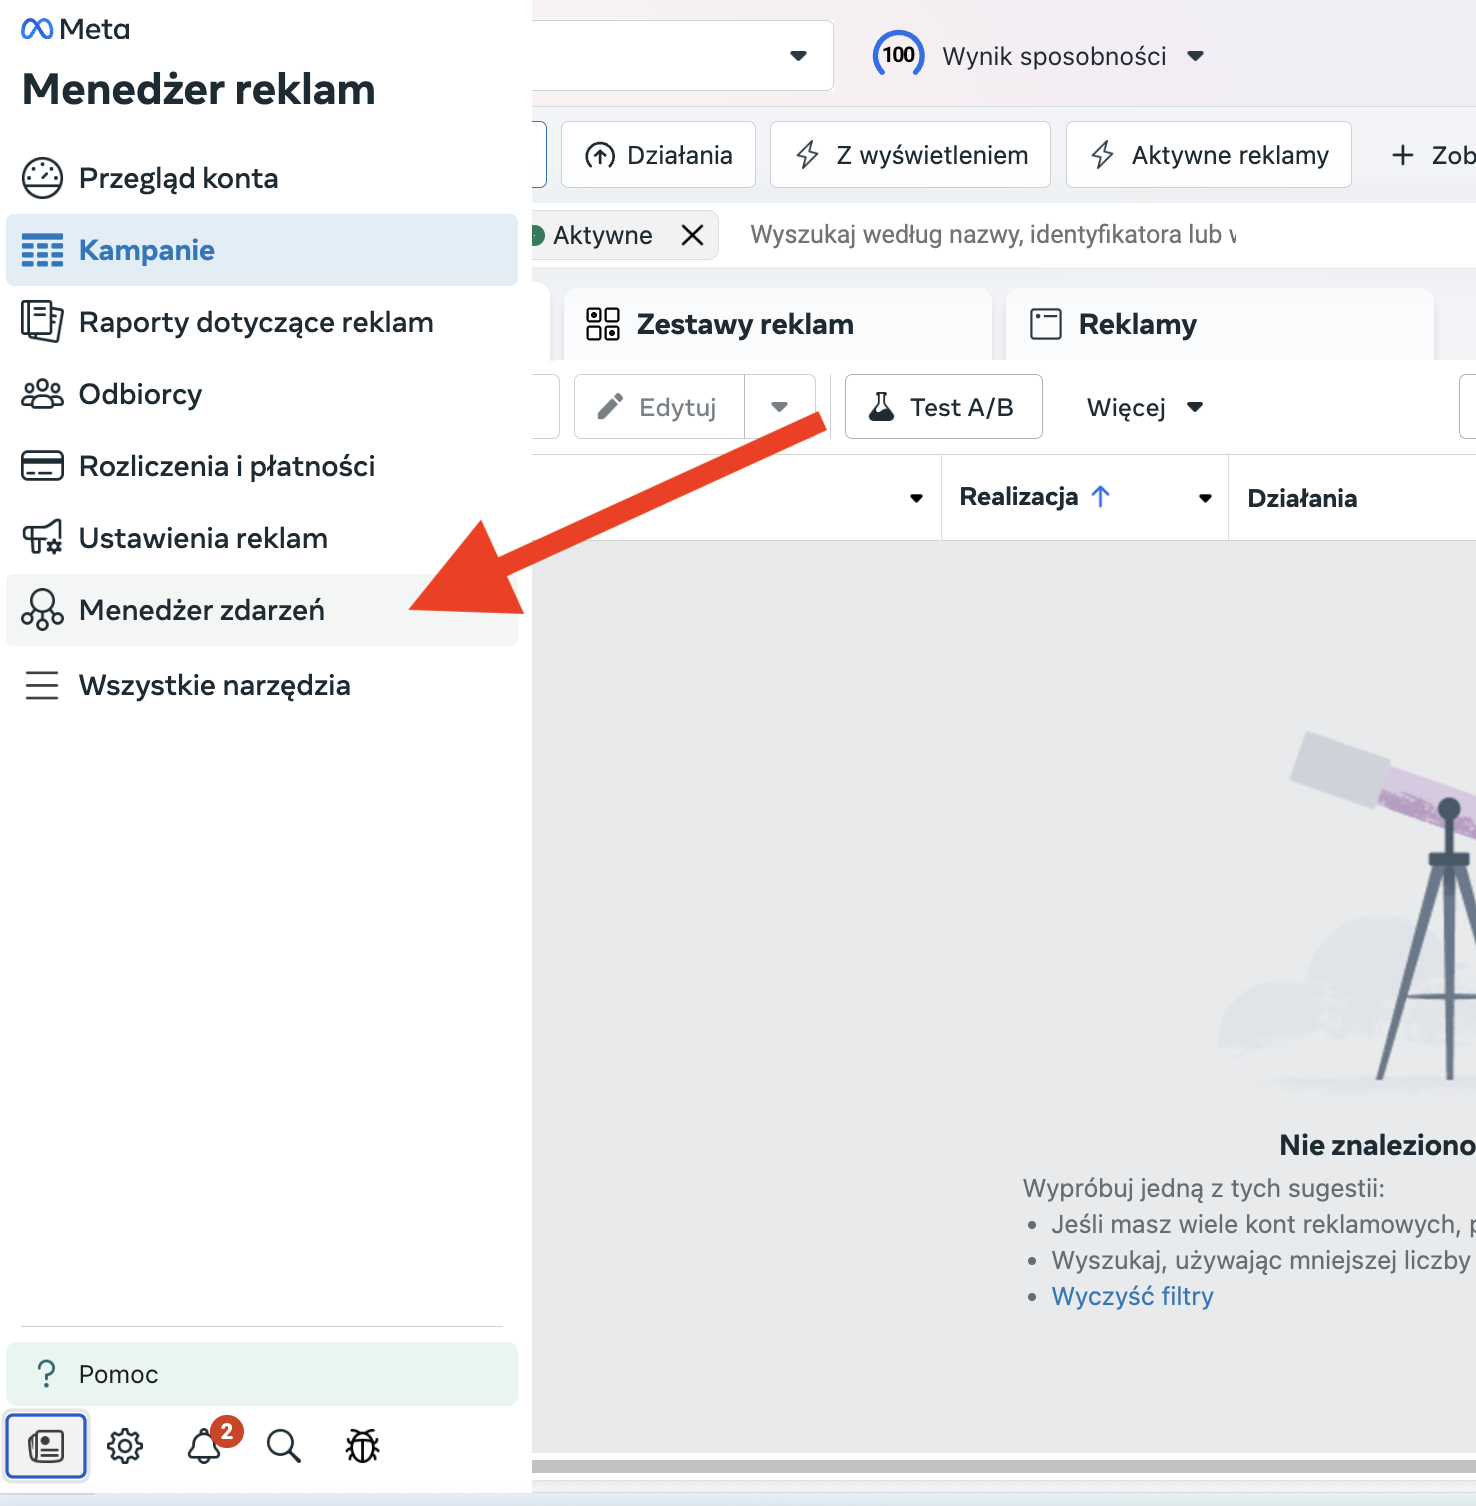This screenshot has height=1506, width=1476.
Task: Click the Zestawy reklam grid icon
Action: point(603,324)
